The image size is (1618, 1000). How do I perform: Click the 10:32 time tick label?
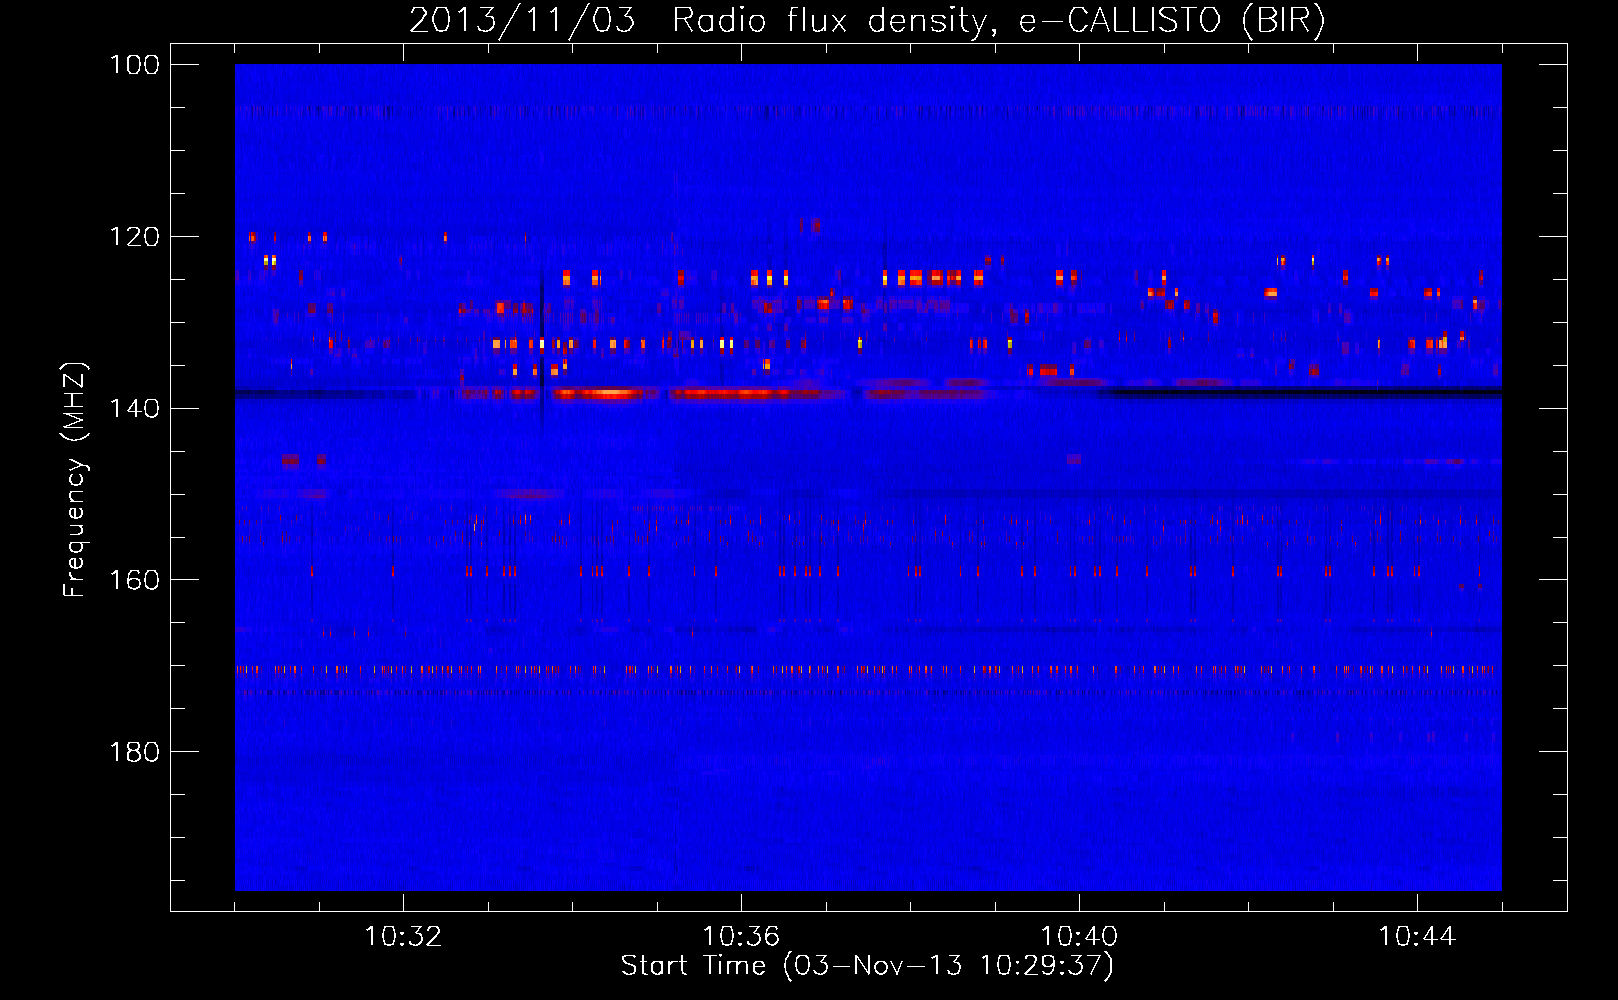point(403,937)
